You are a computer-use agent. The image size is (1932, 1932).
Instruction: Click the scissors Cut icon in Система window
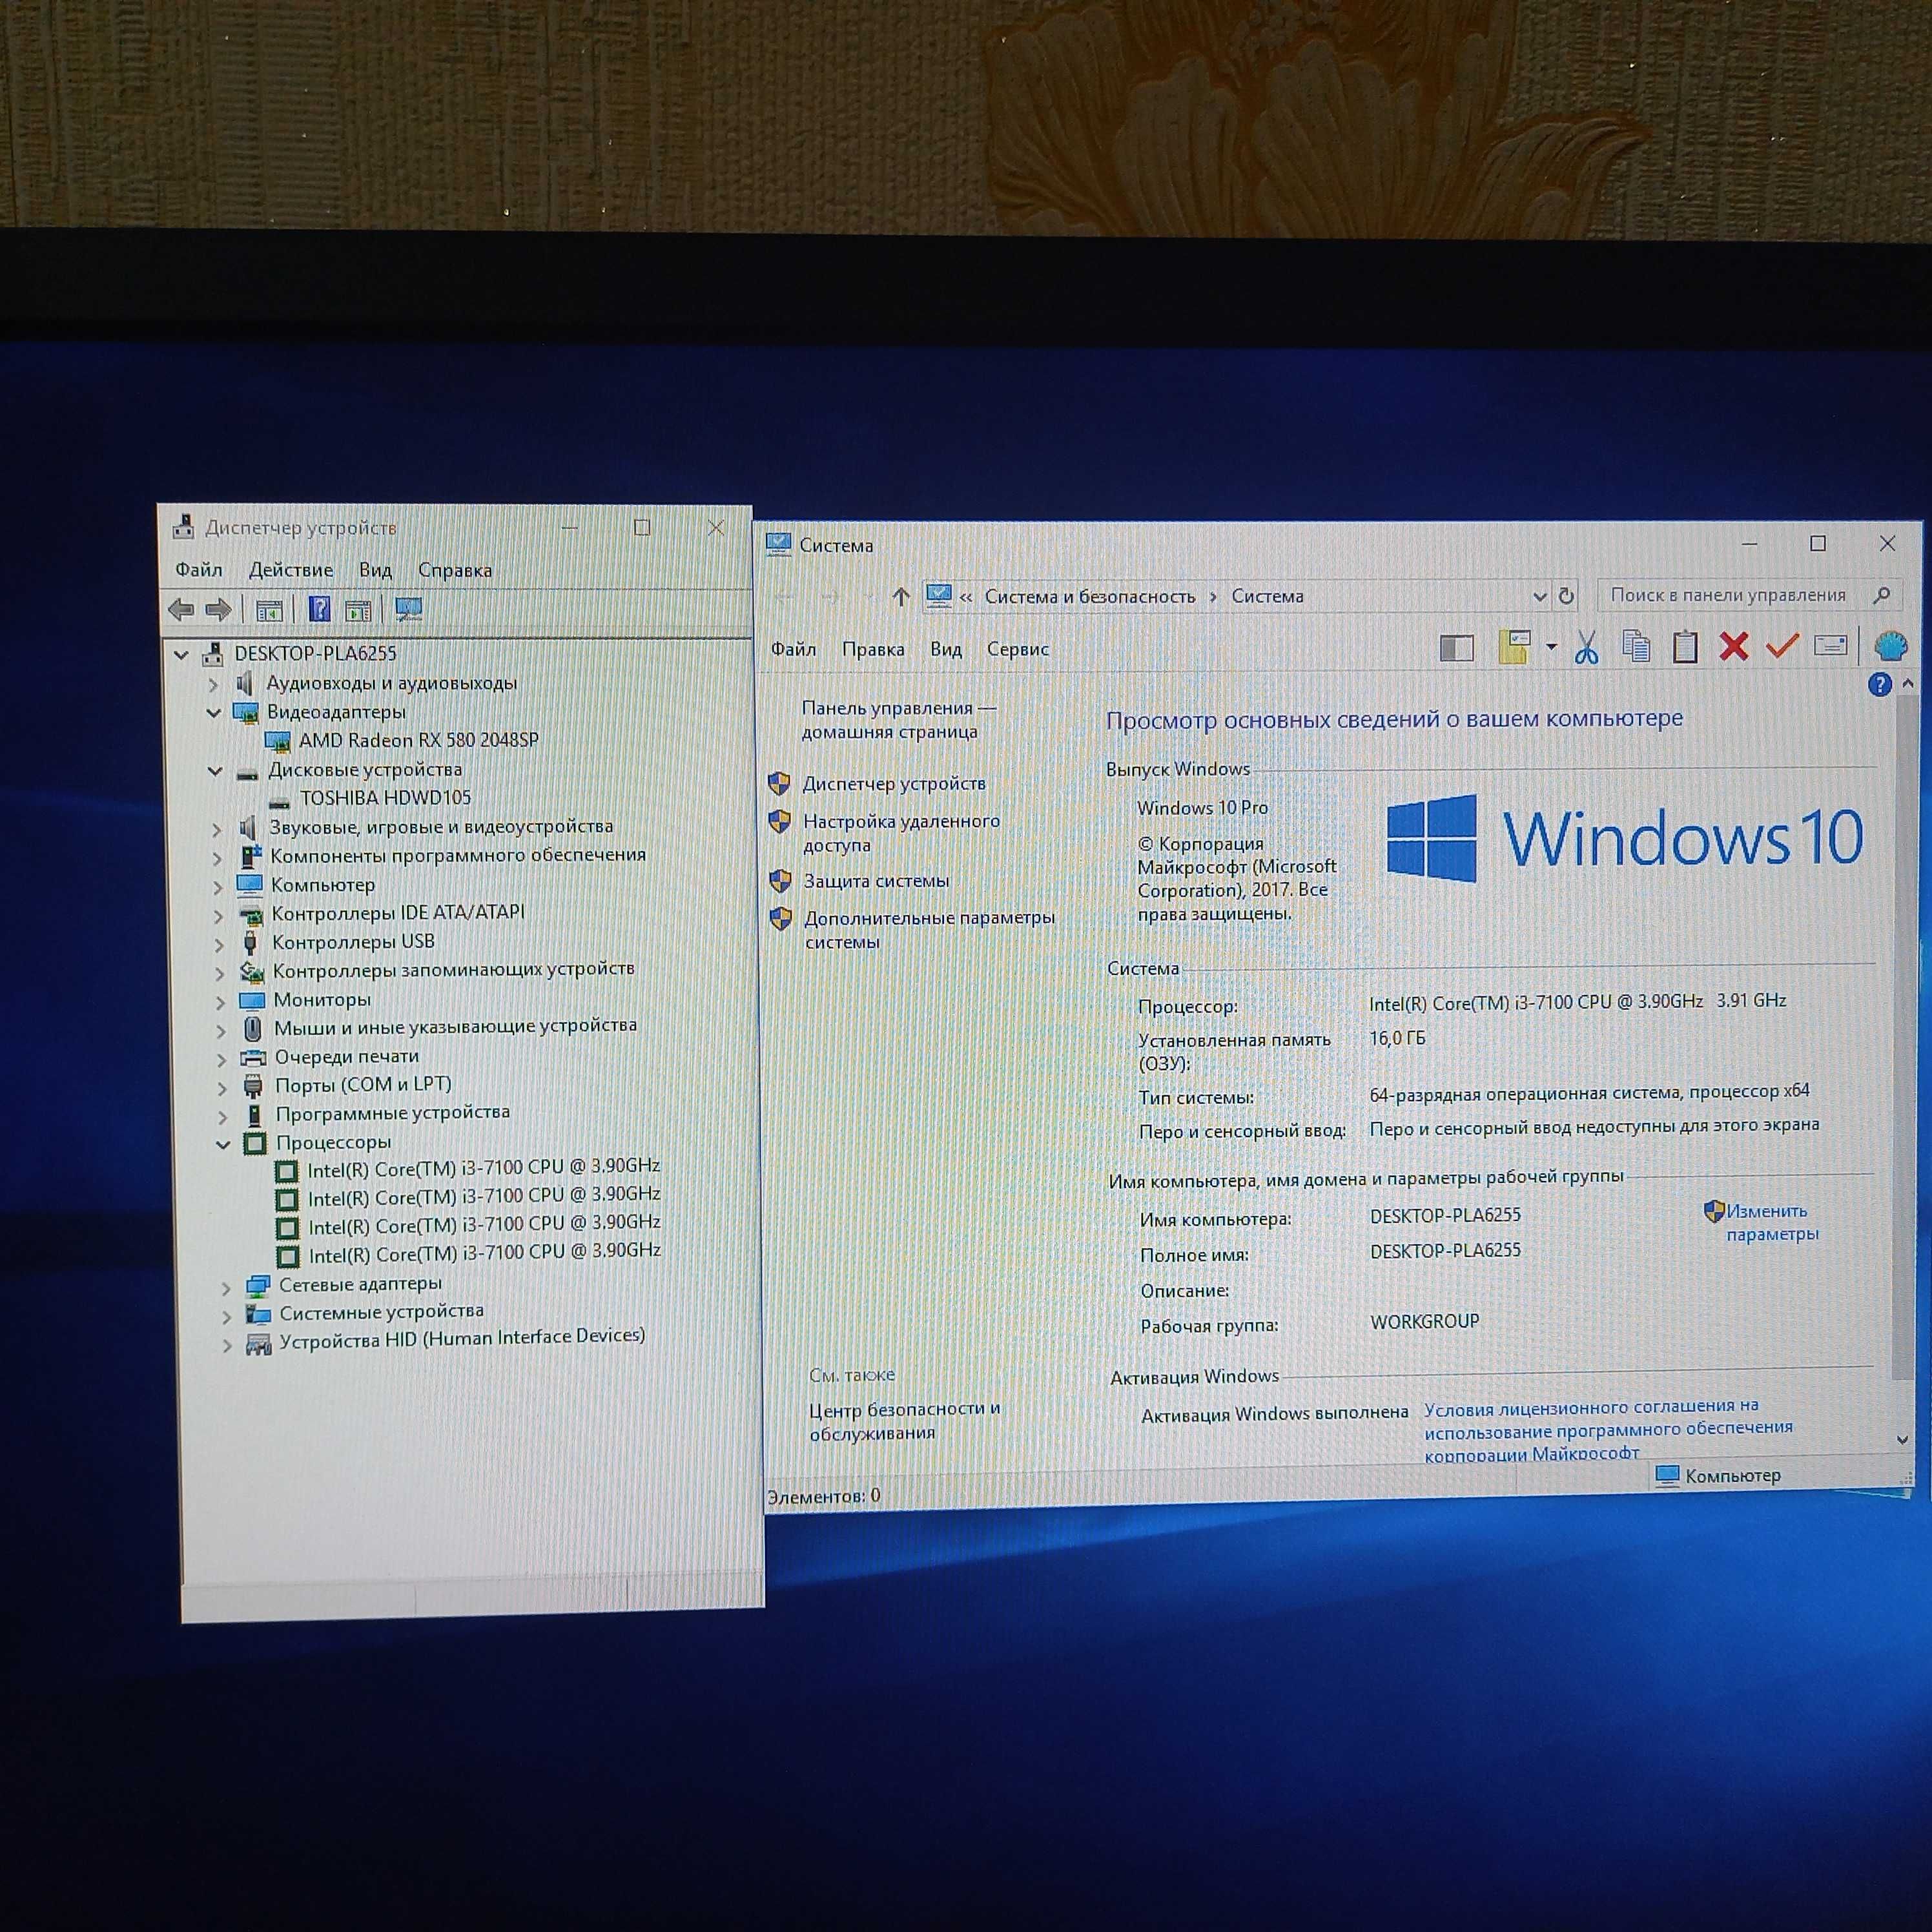pos(1586,647)
